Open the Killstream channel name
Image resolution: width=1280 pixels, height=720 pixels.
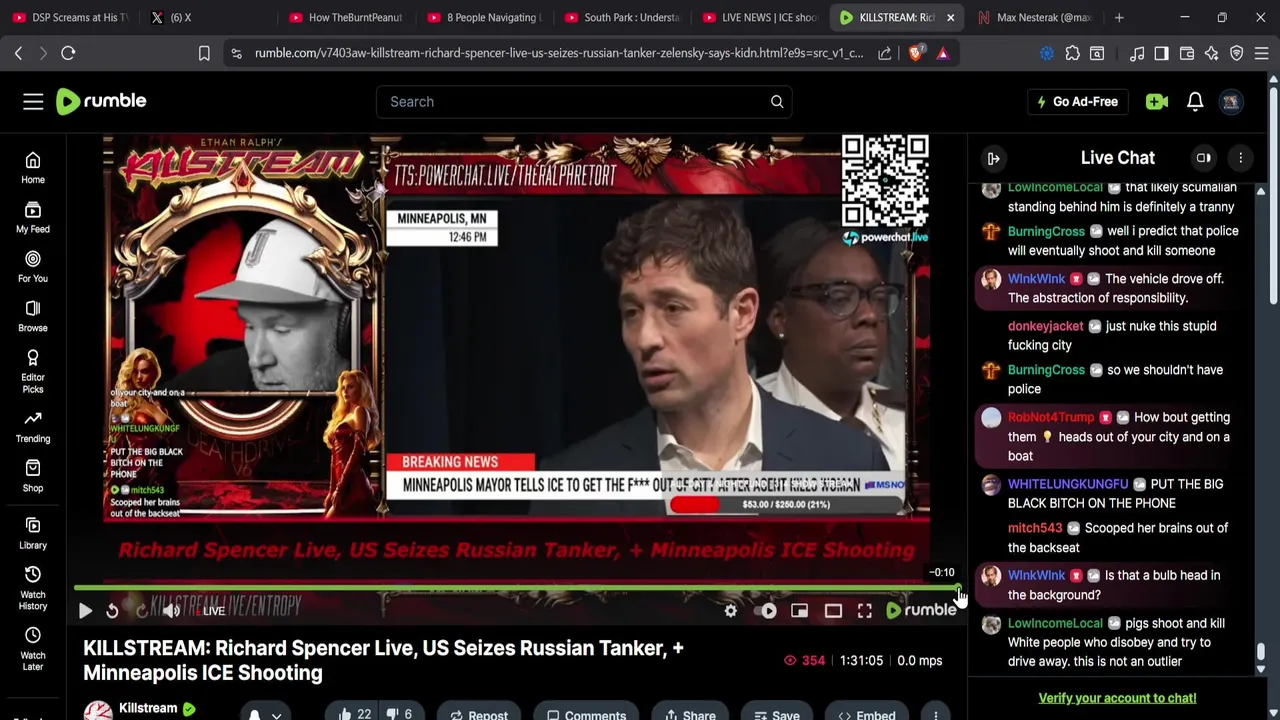(148, 708)
